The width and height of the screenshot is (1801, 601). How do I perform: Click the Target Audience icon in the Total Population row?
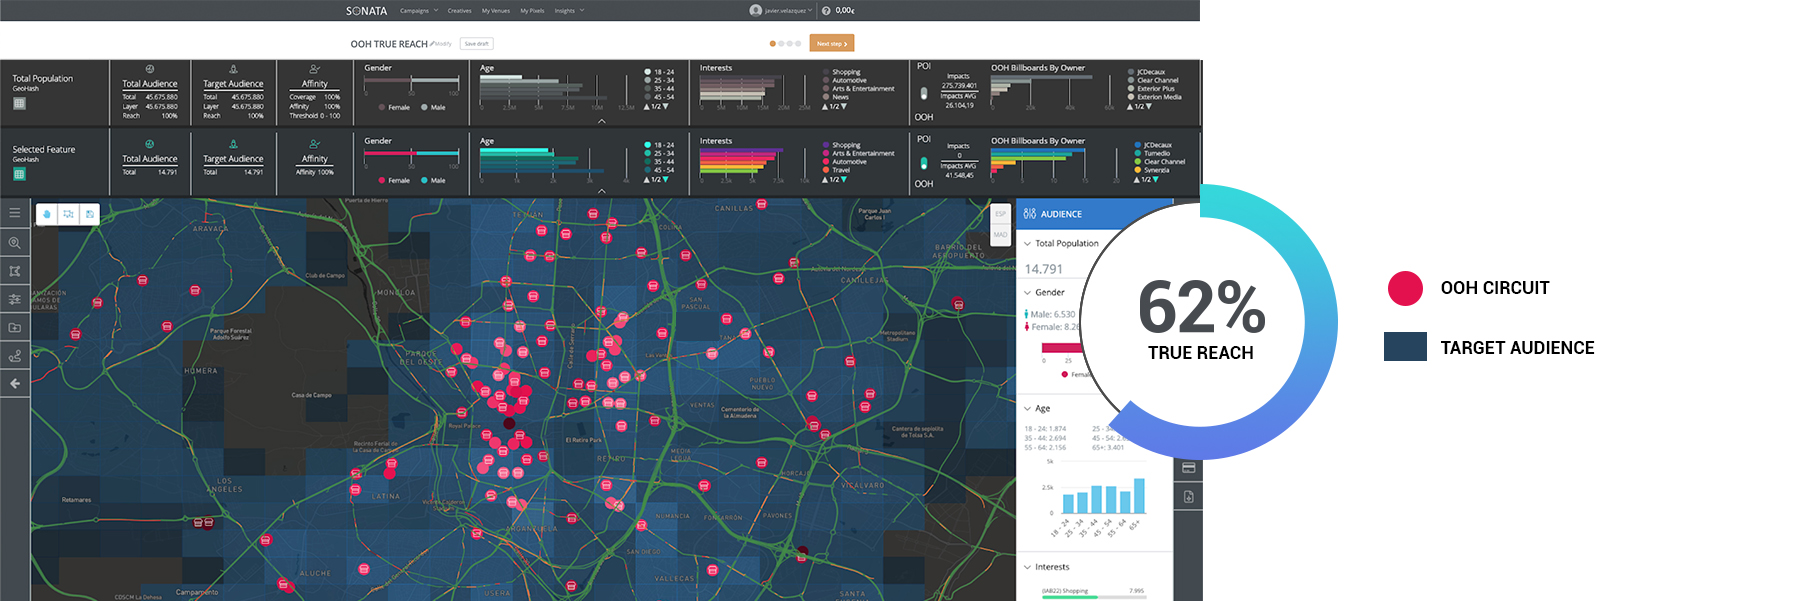[x=233, y=69]
